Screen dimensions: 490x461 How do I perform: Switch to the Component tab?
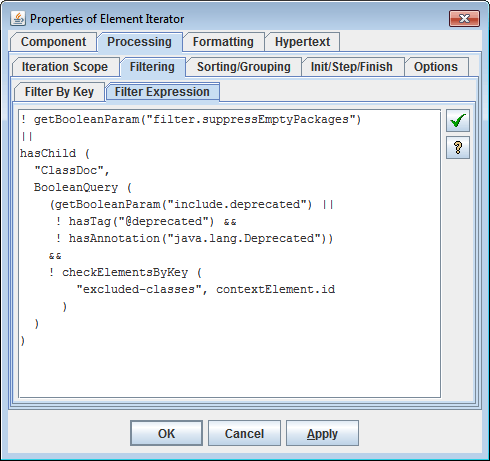click(x=53, y=42)
